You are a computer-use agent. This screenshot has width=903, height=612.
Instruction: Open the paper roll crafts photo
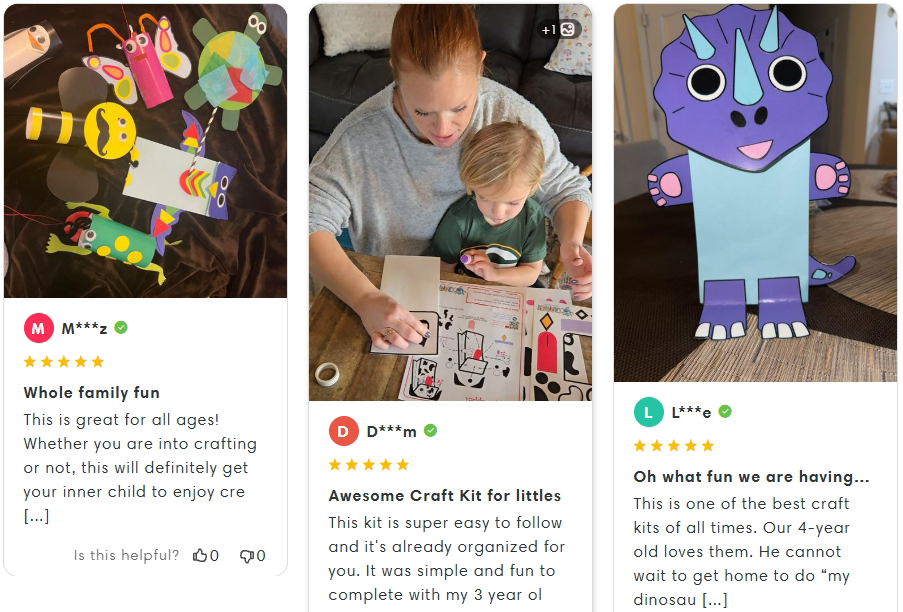[145, 151]
